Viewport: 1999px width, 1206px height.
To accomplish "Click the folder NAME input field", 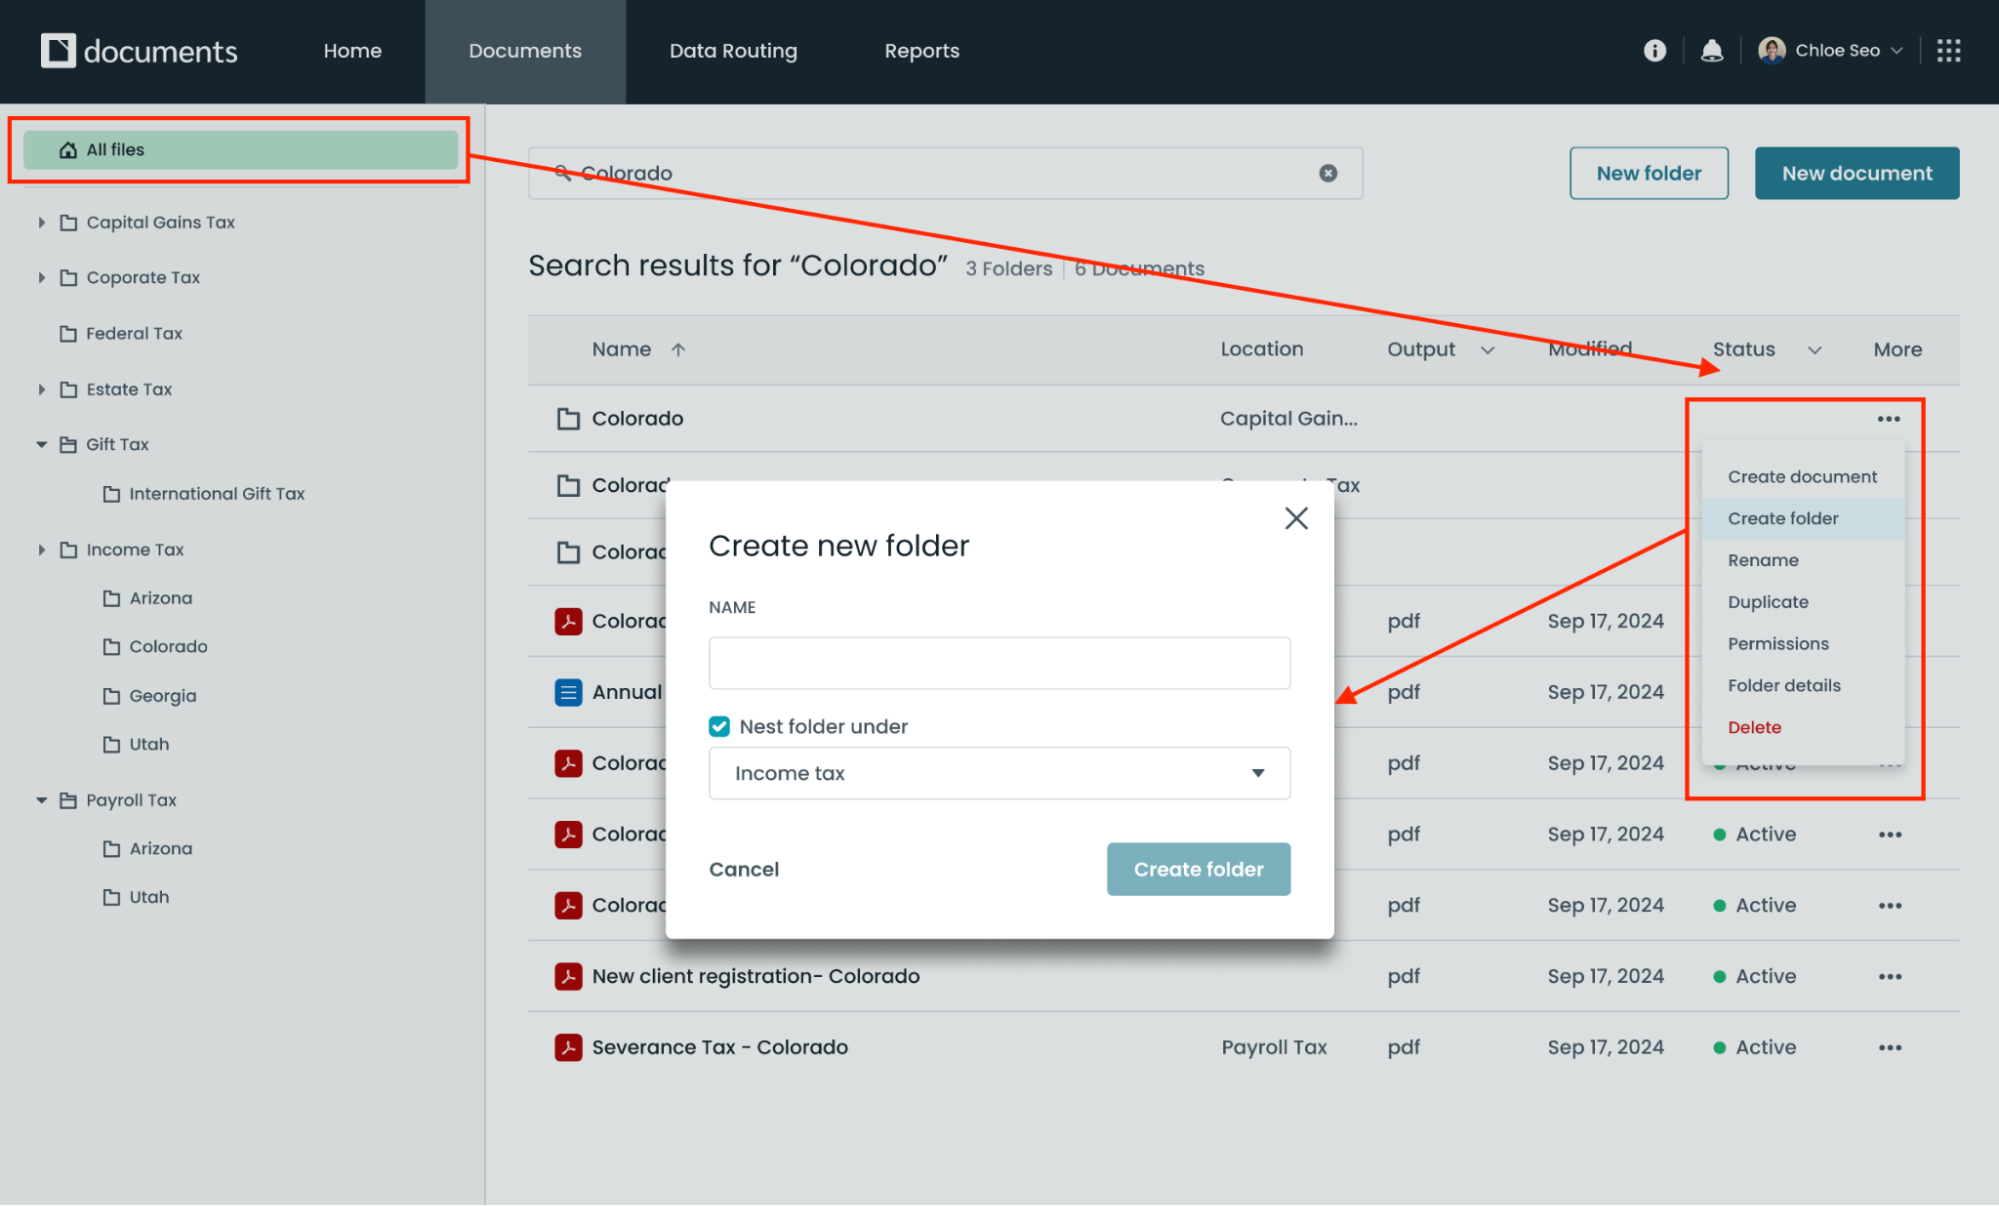I will click(x=999, y=663).
